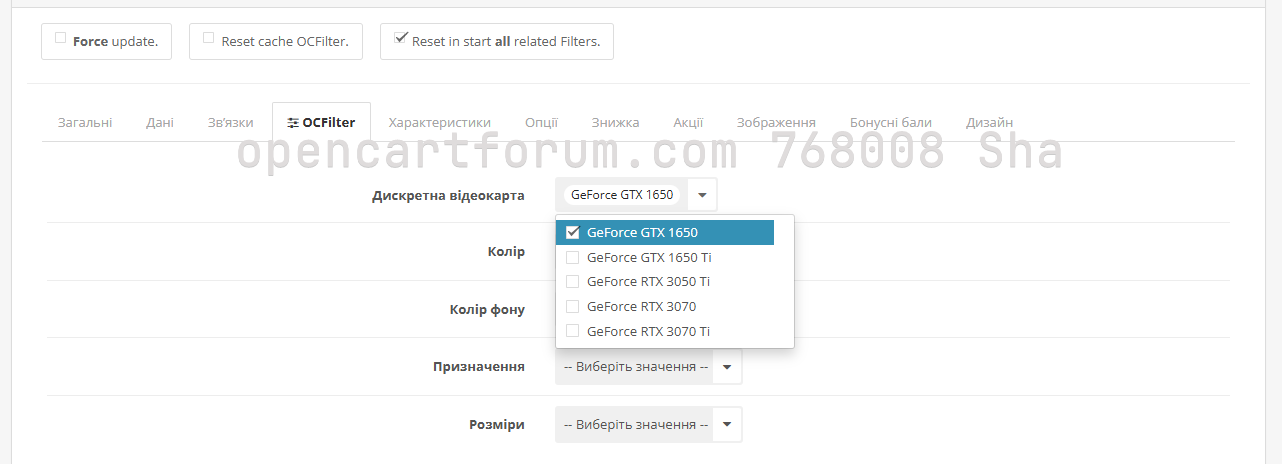Uncheck the GeForce GTX 1650 option

(573, 232)
